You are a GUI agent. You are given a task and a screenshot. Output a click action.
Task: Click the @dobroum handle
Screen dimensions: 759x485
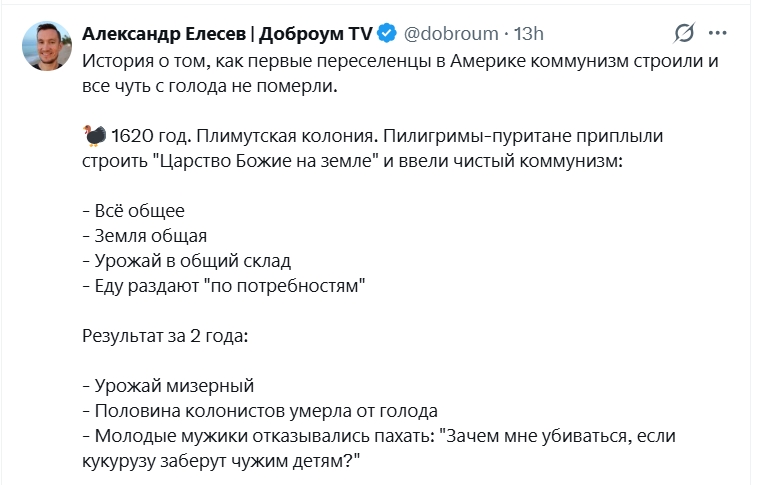tap(450, 33)
